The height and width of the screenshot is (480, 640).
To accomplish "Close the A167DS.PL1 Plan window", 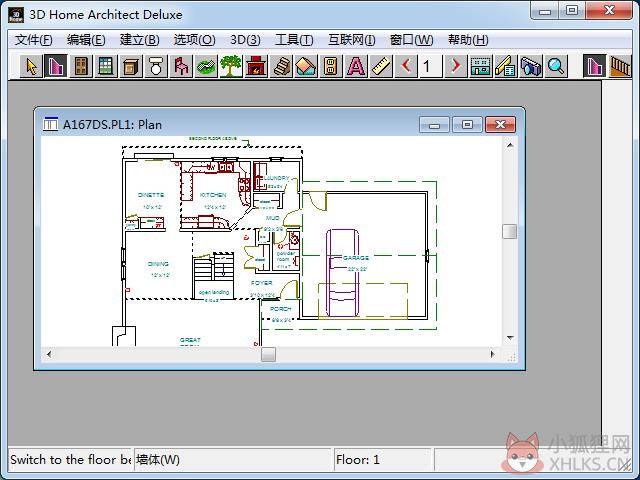I will tap(500, 124).
